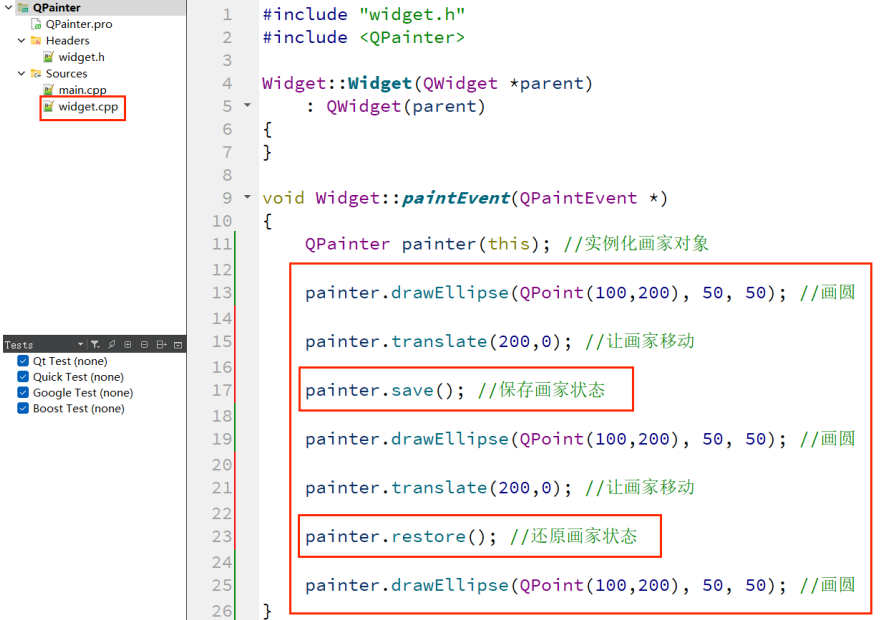Screen dimensions: 892x620
Task: Click the sort naturally leaf icon in Tests toolbar
Action: tap(112, 345)
